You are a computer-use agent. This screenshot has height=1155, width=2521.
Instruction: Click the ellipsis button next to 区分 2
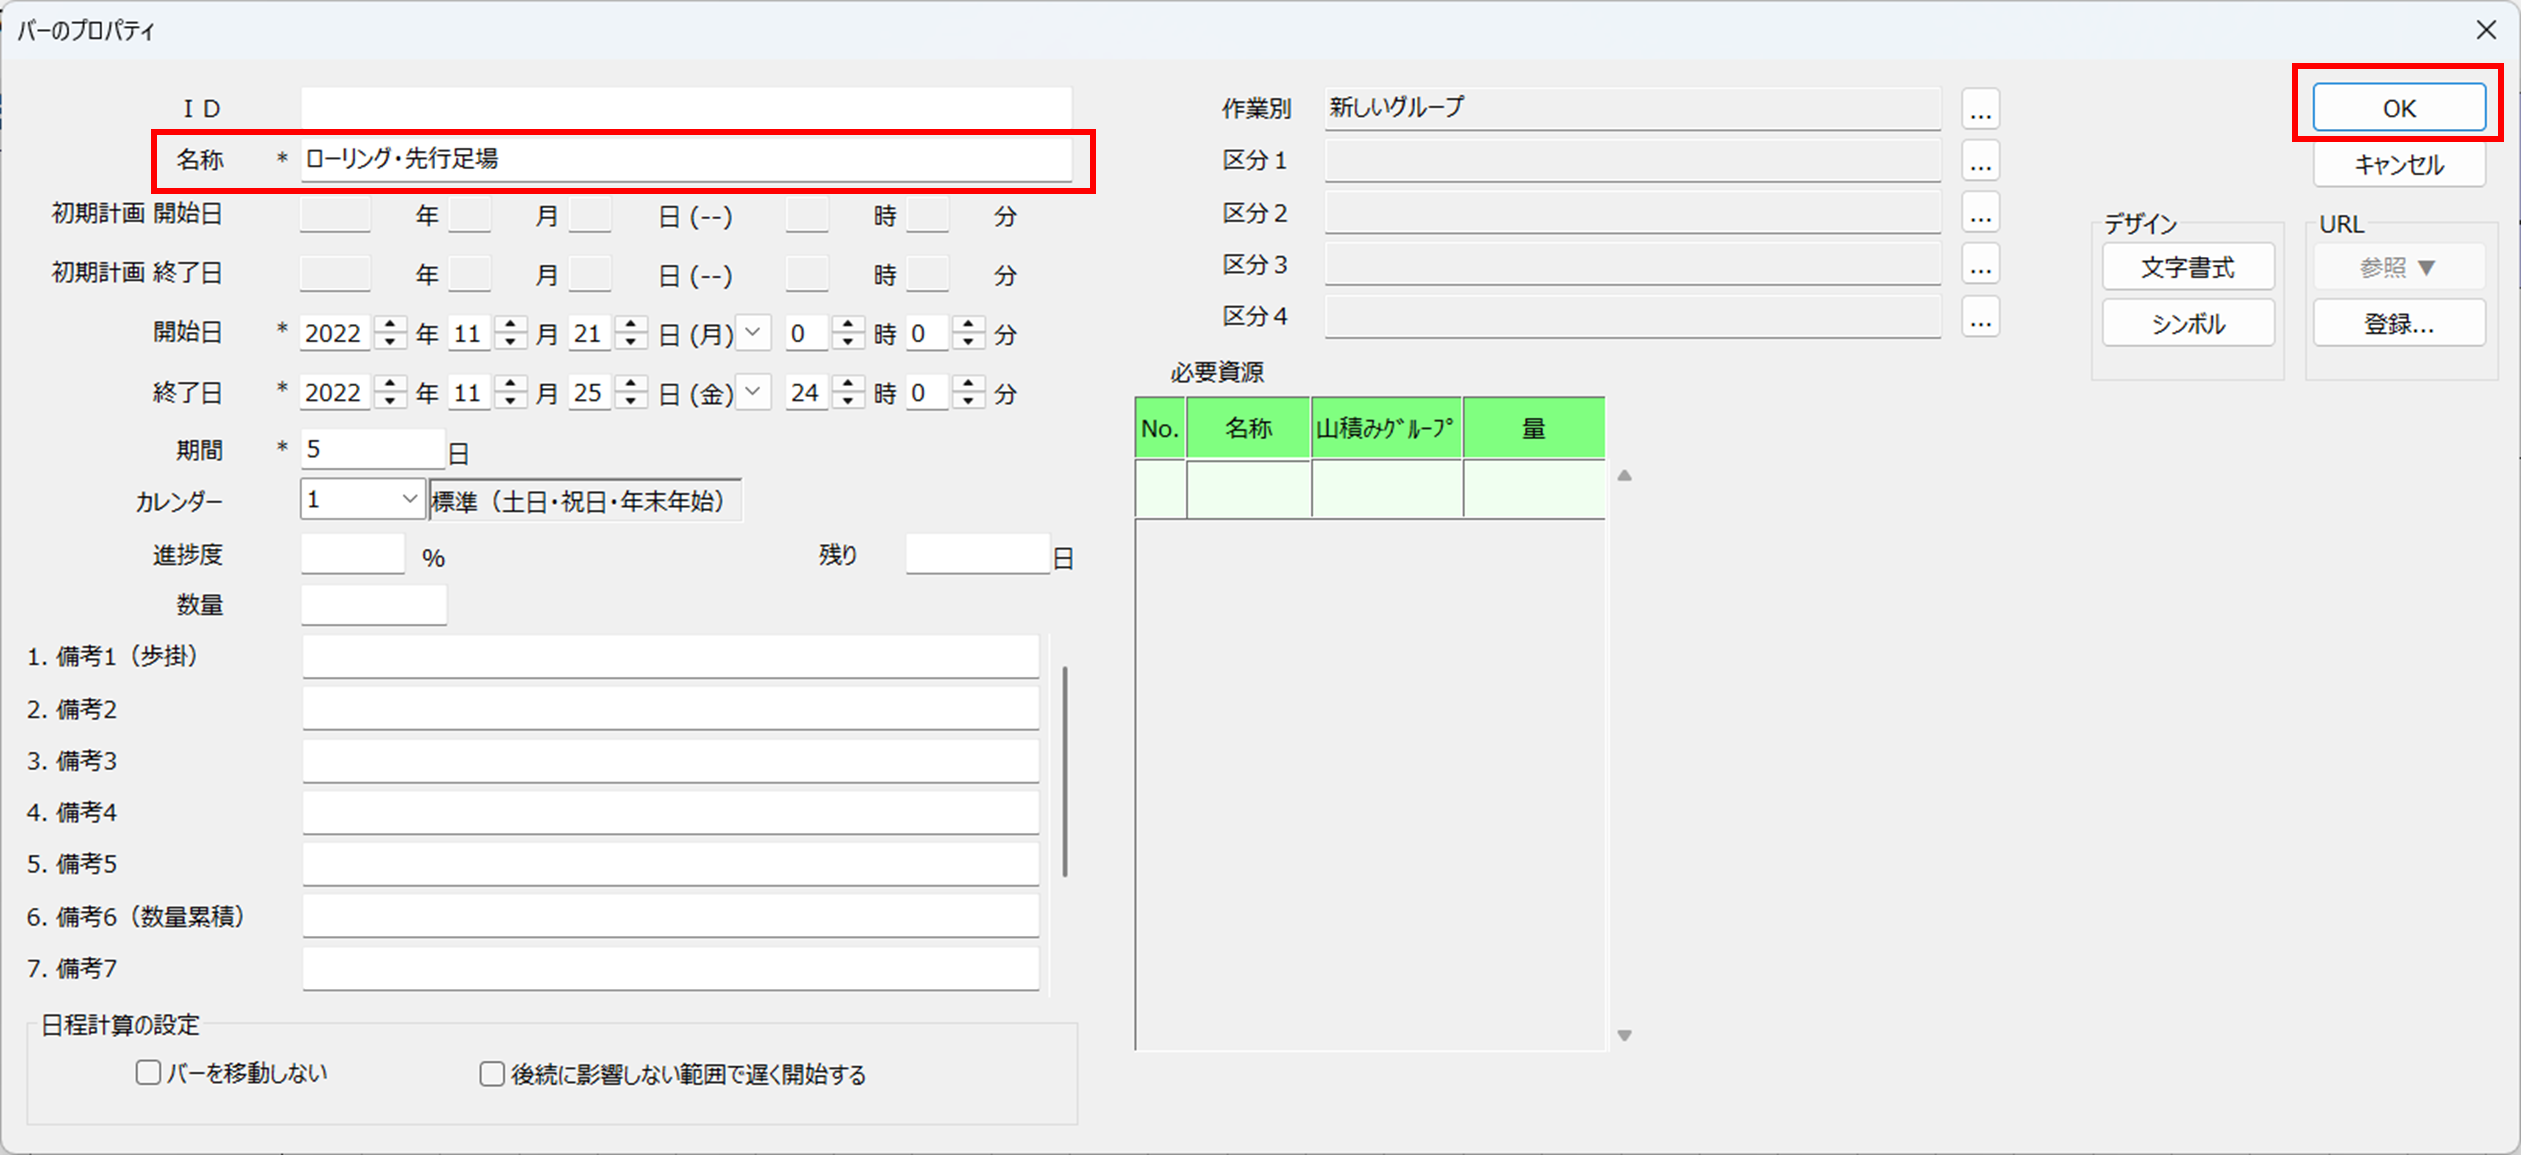pos(1980,213)
